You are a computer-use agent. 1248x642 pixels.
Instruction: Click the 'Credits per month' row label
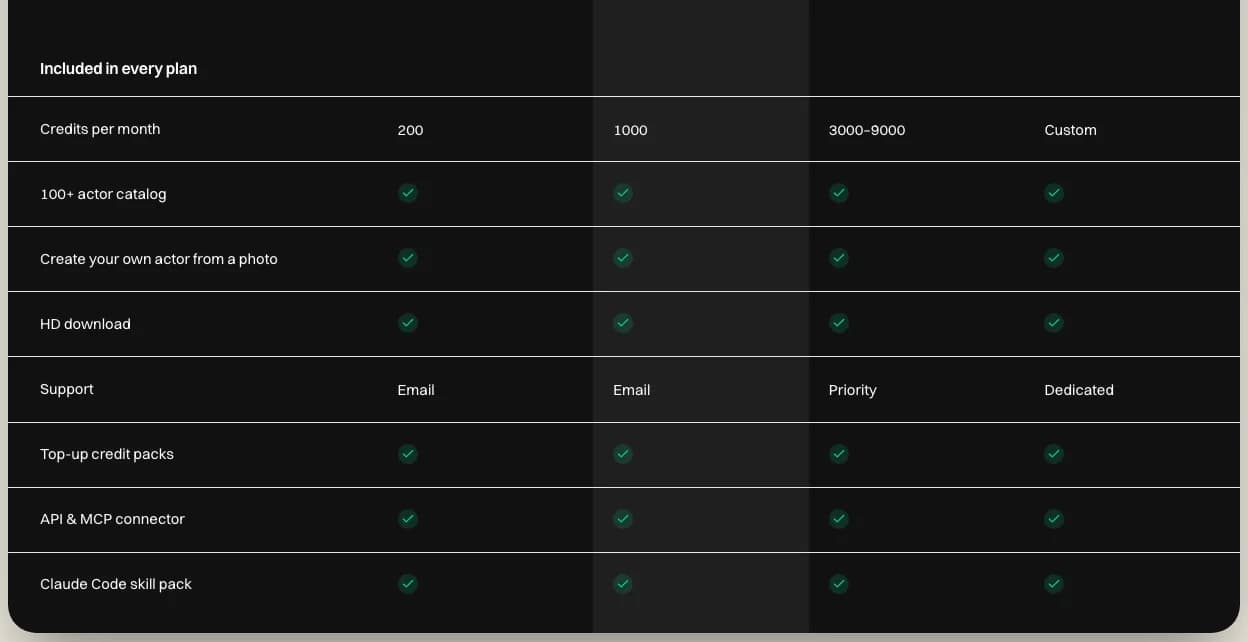tap(100, 129)
